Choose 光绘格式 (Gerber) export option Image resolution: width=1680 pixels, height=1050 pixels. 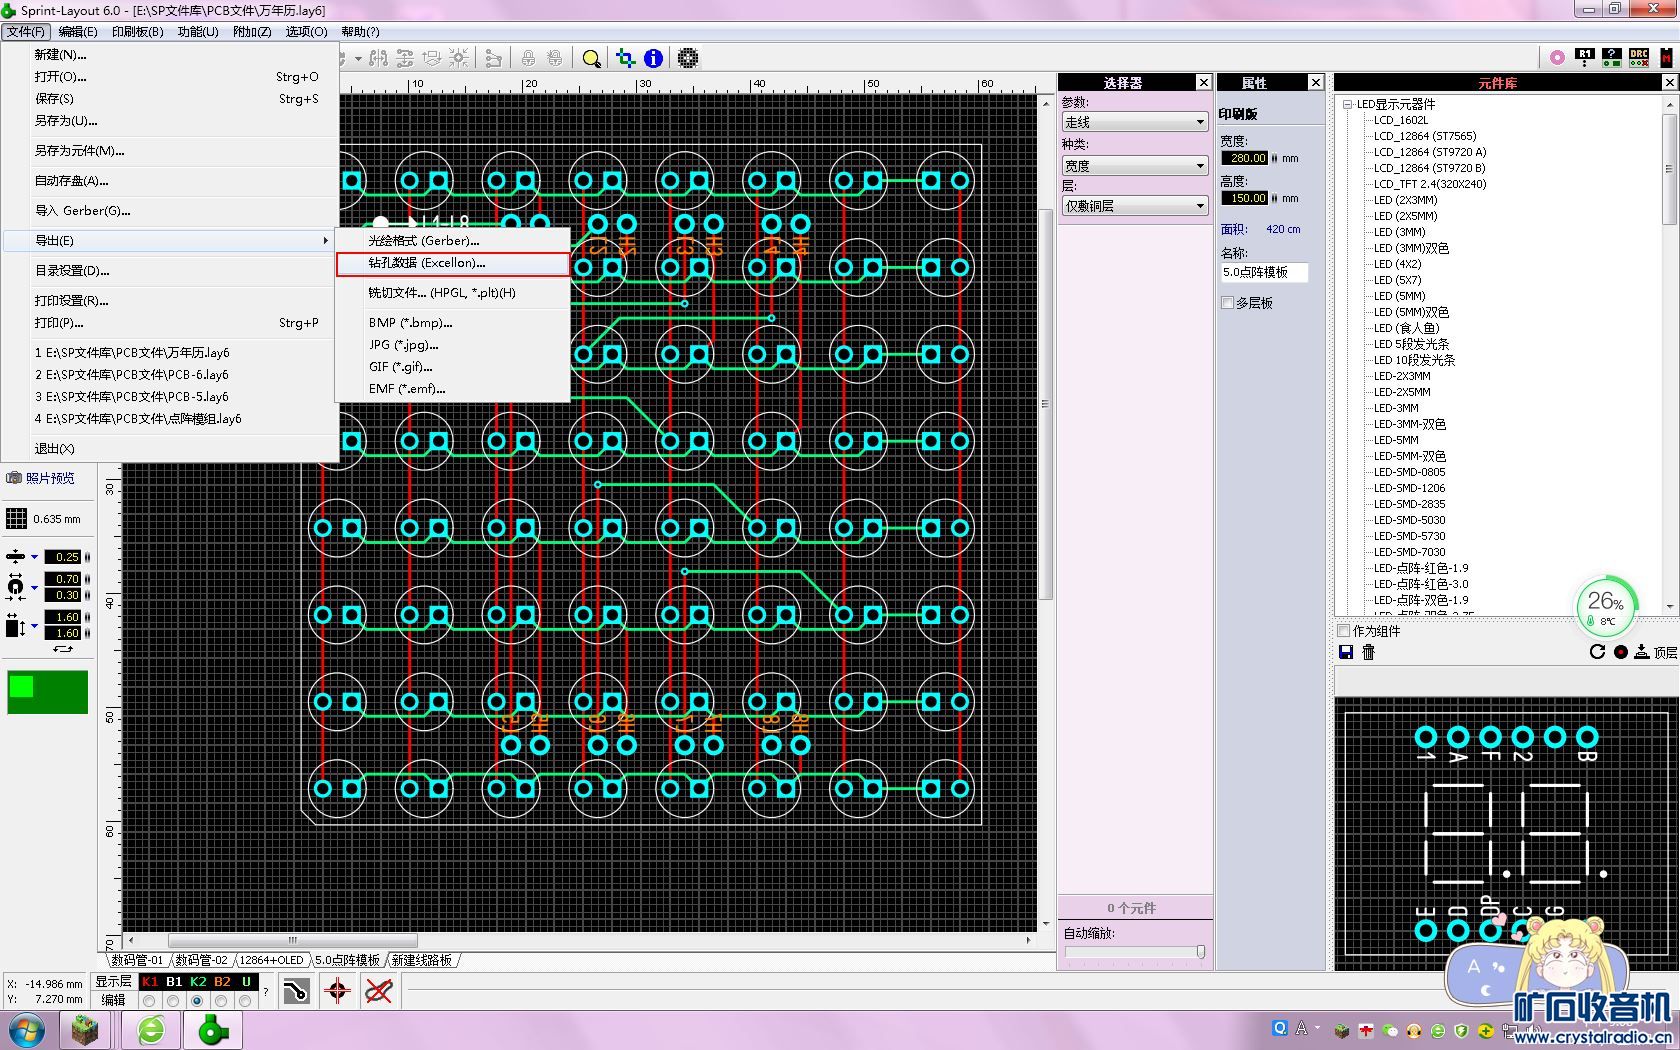tap(452, 241)
